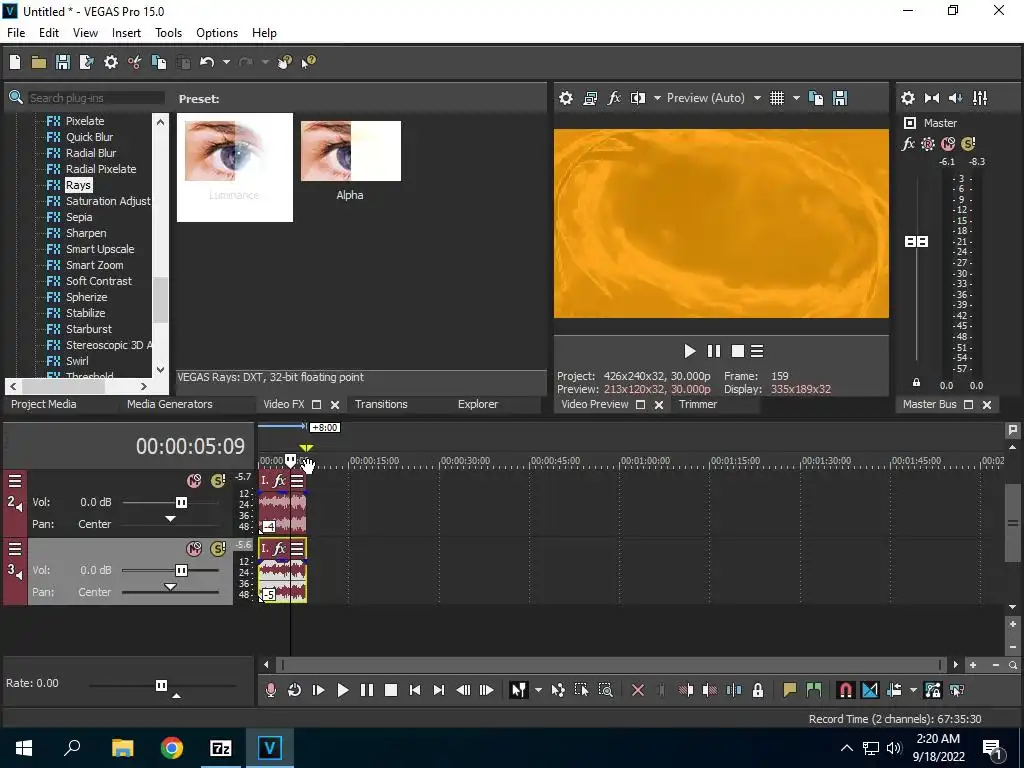Go to the start of the project
Viewport: 1024px width, 768px height.
[x=415, y=690]
